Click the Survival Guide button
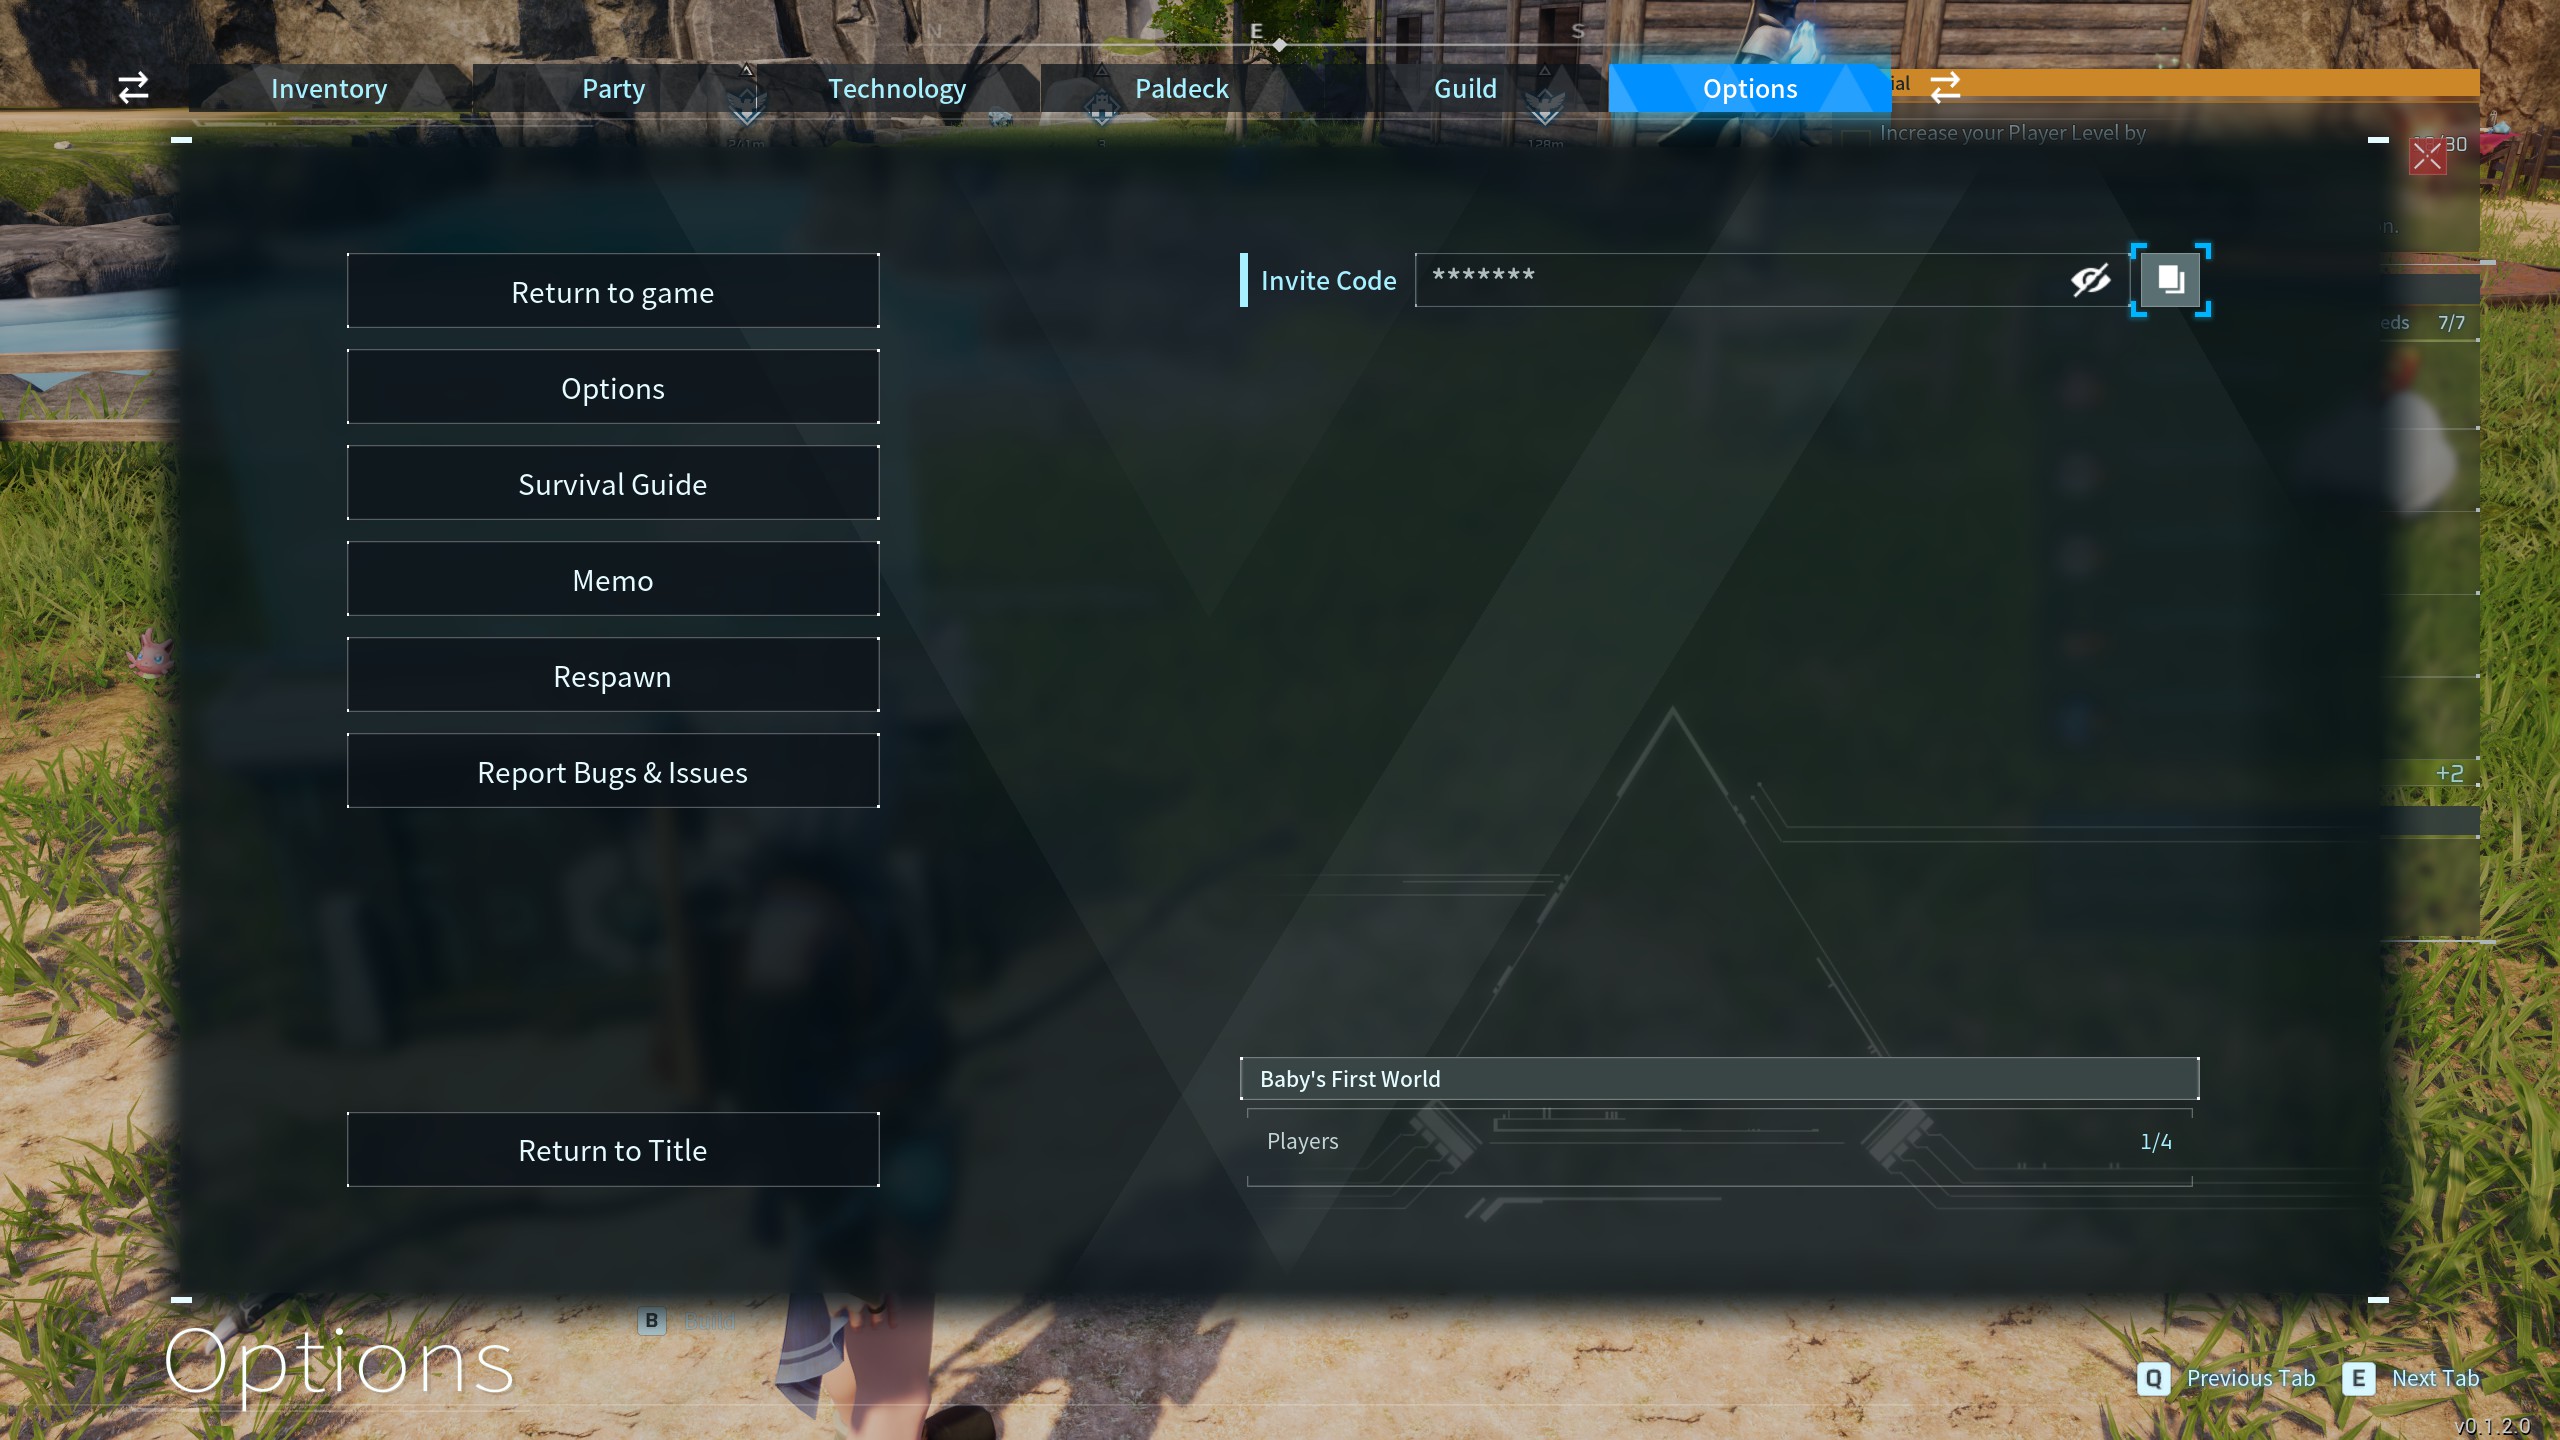The width and height of the screenshot is (2560, 1440). 612,484
